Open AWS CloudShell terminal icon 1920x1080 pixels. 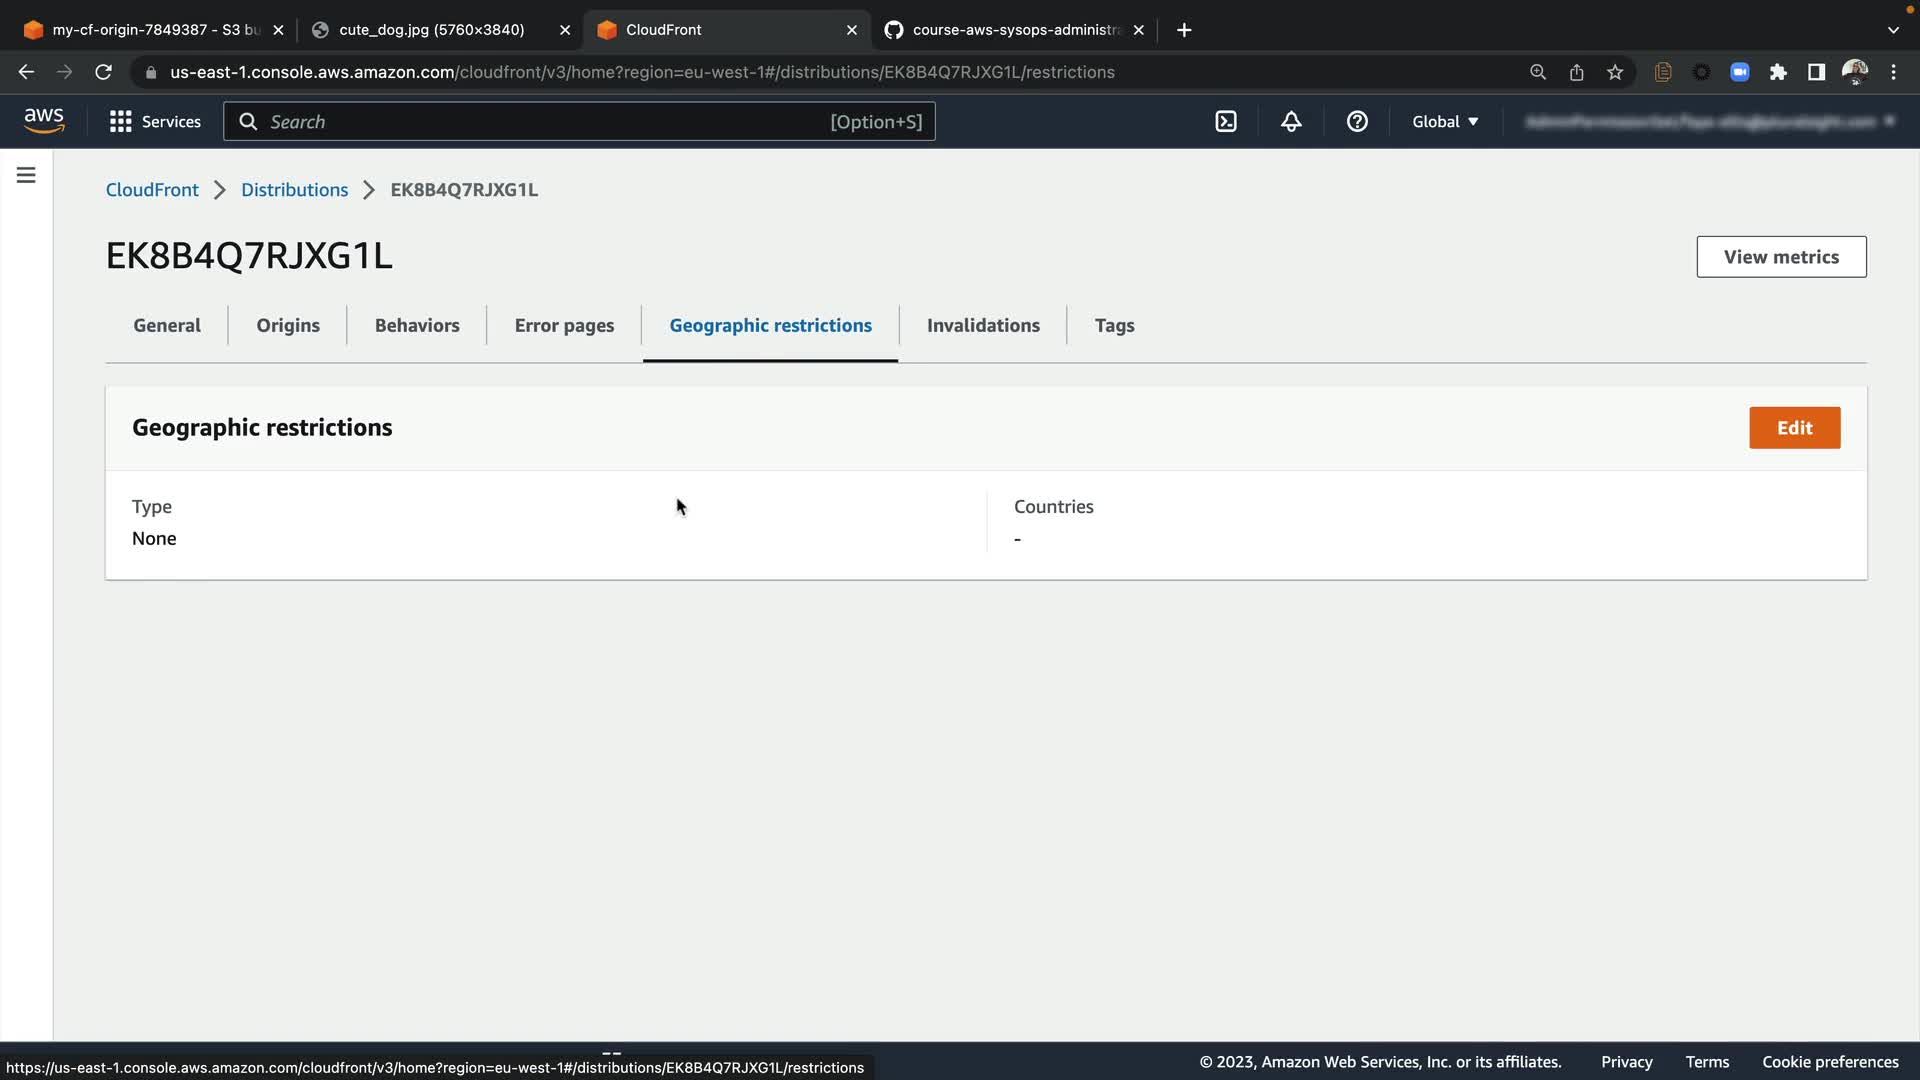point(1226,121)
